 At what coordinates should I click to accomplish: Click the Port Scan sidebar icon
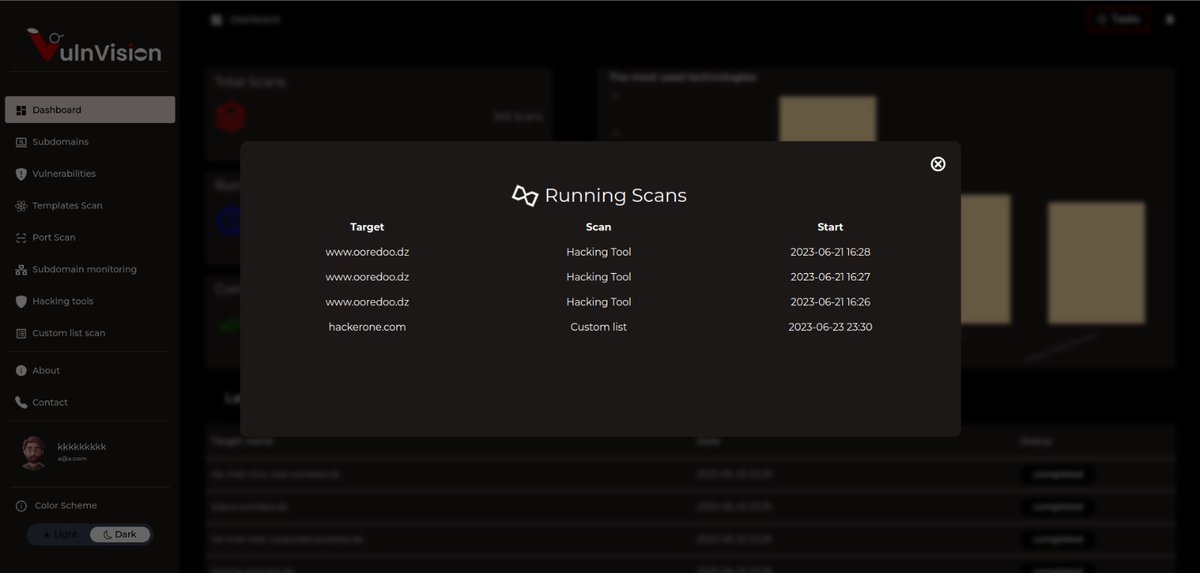point(21,238)
